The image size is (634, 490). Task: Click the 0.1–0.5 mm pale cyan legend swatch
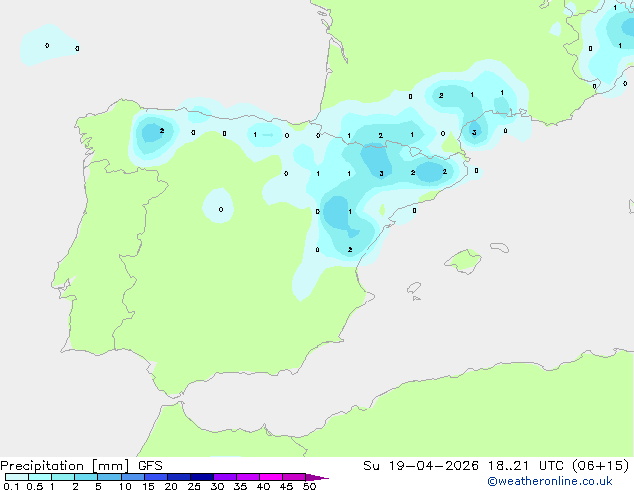17,477
